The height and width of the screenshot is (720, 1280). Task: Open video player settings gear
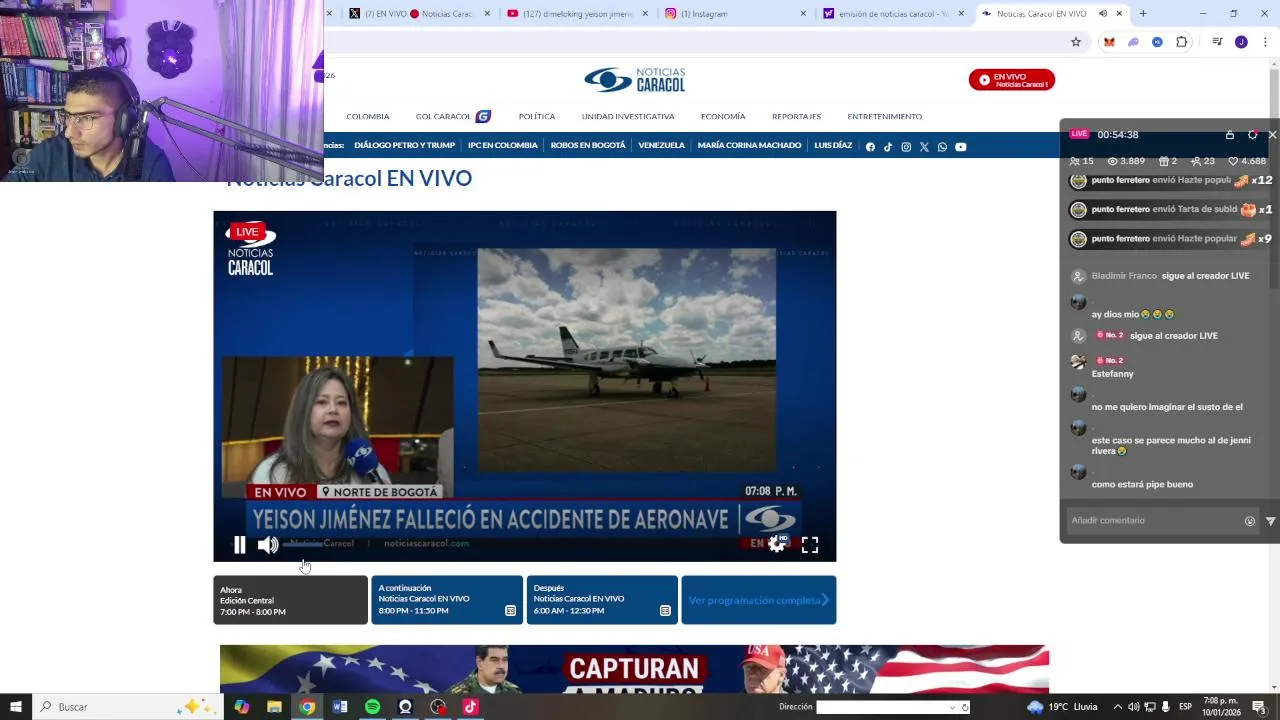[777, 544]
